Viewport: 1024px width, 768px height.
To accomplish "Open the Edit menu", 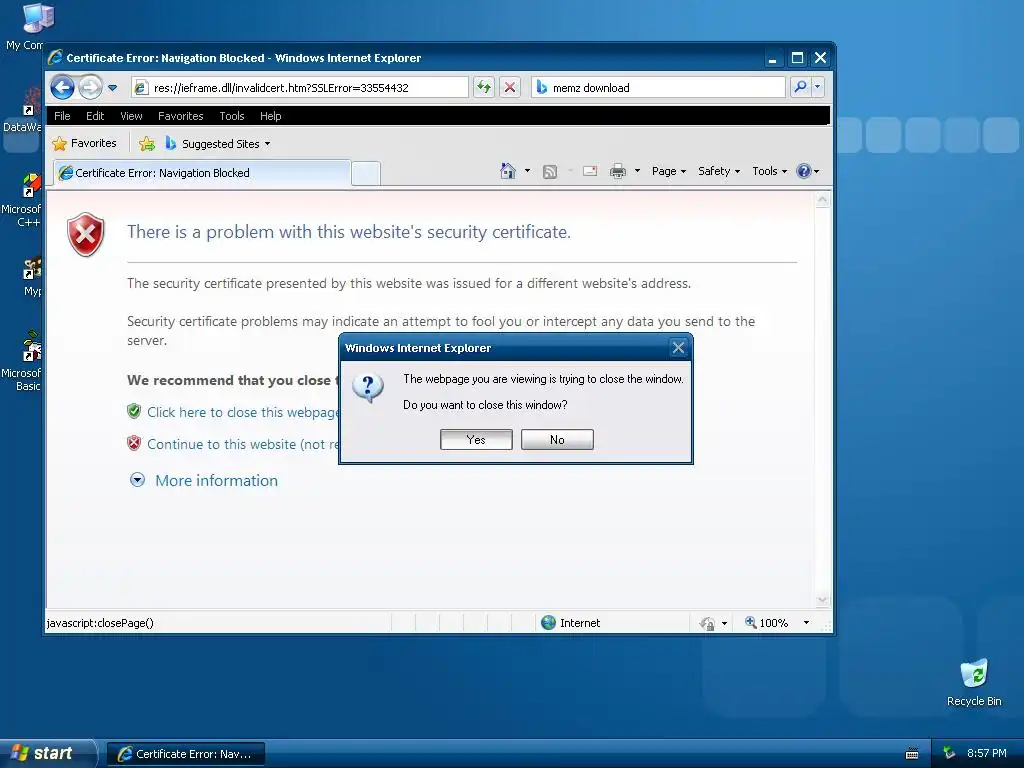I will point(95,116).
